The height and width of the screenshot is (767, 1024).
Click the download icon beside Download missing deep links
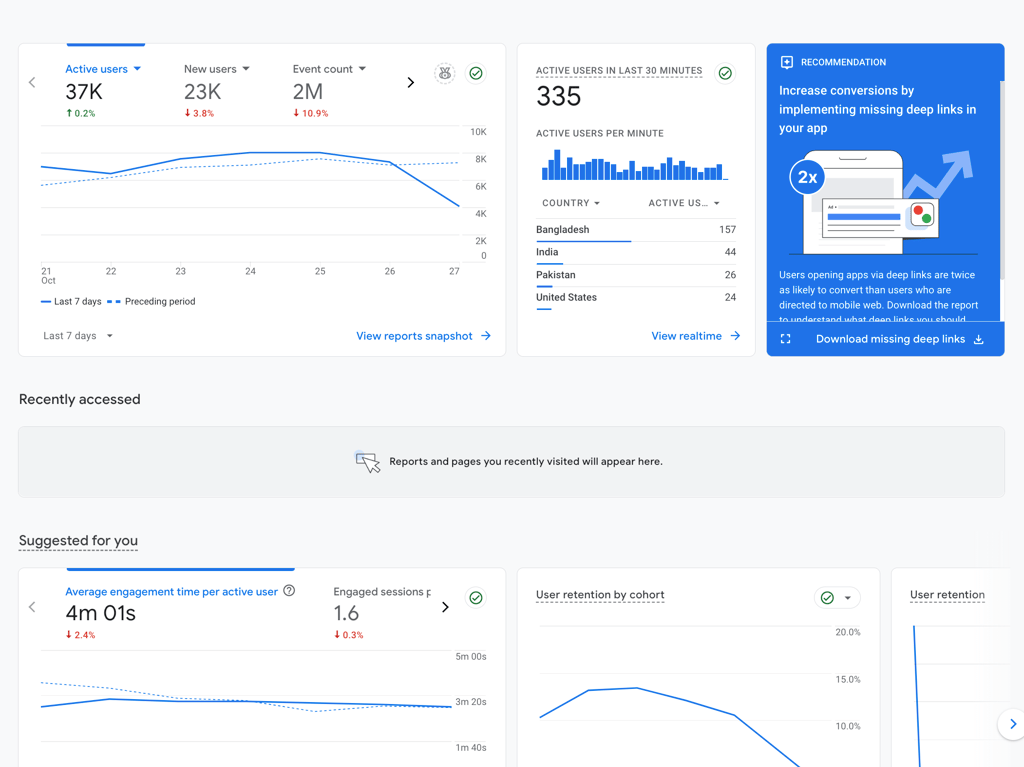click(978, 339)
